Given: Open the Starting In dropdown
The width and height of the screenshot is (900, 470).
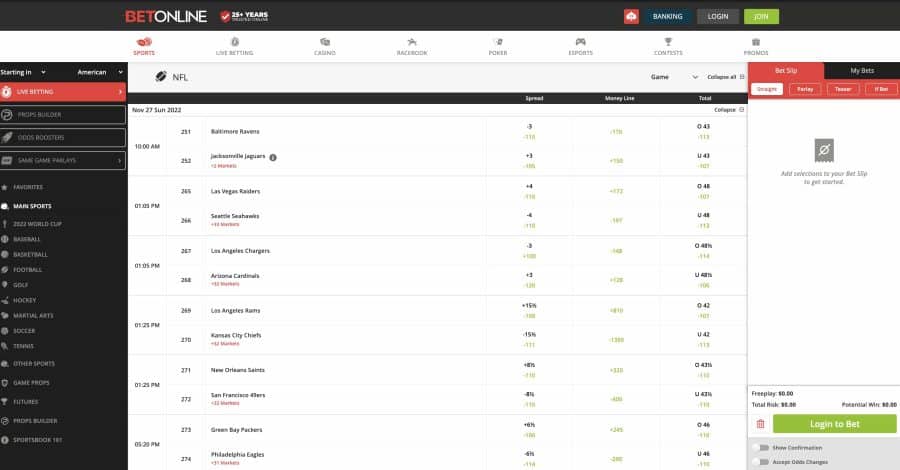Looking at the screenshot, I should (23, 72).
